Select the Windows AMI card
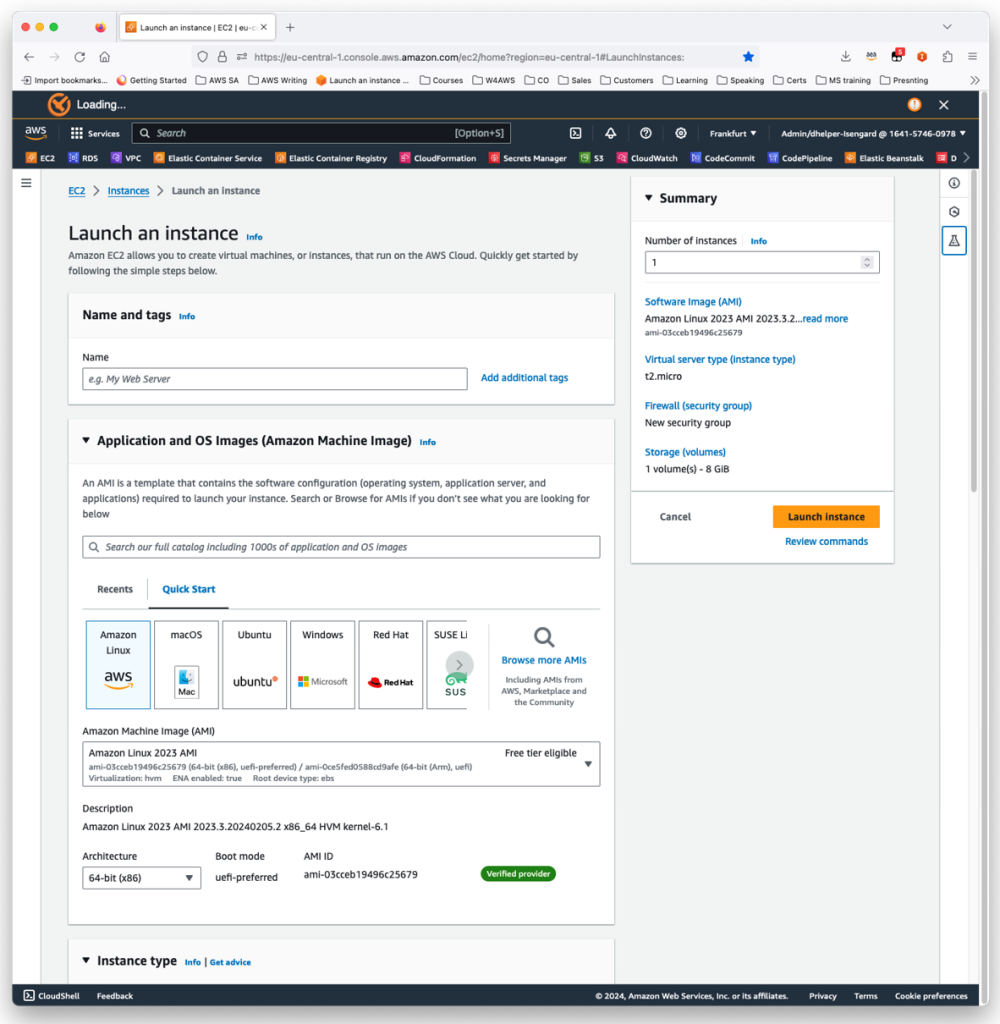1000x1024 pixels. tap(322, 663)
